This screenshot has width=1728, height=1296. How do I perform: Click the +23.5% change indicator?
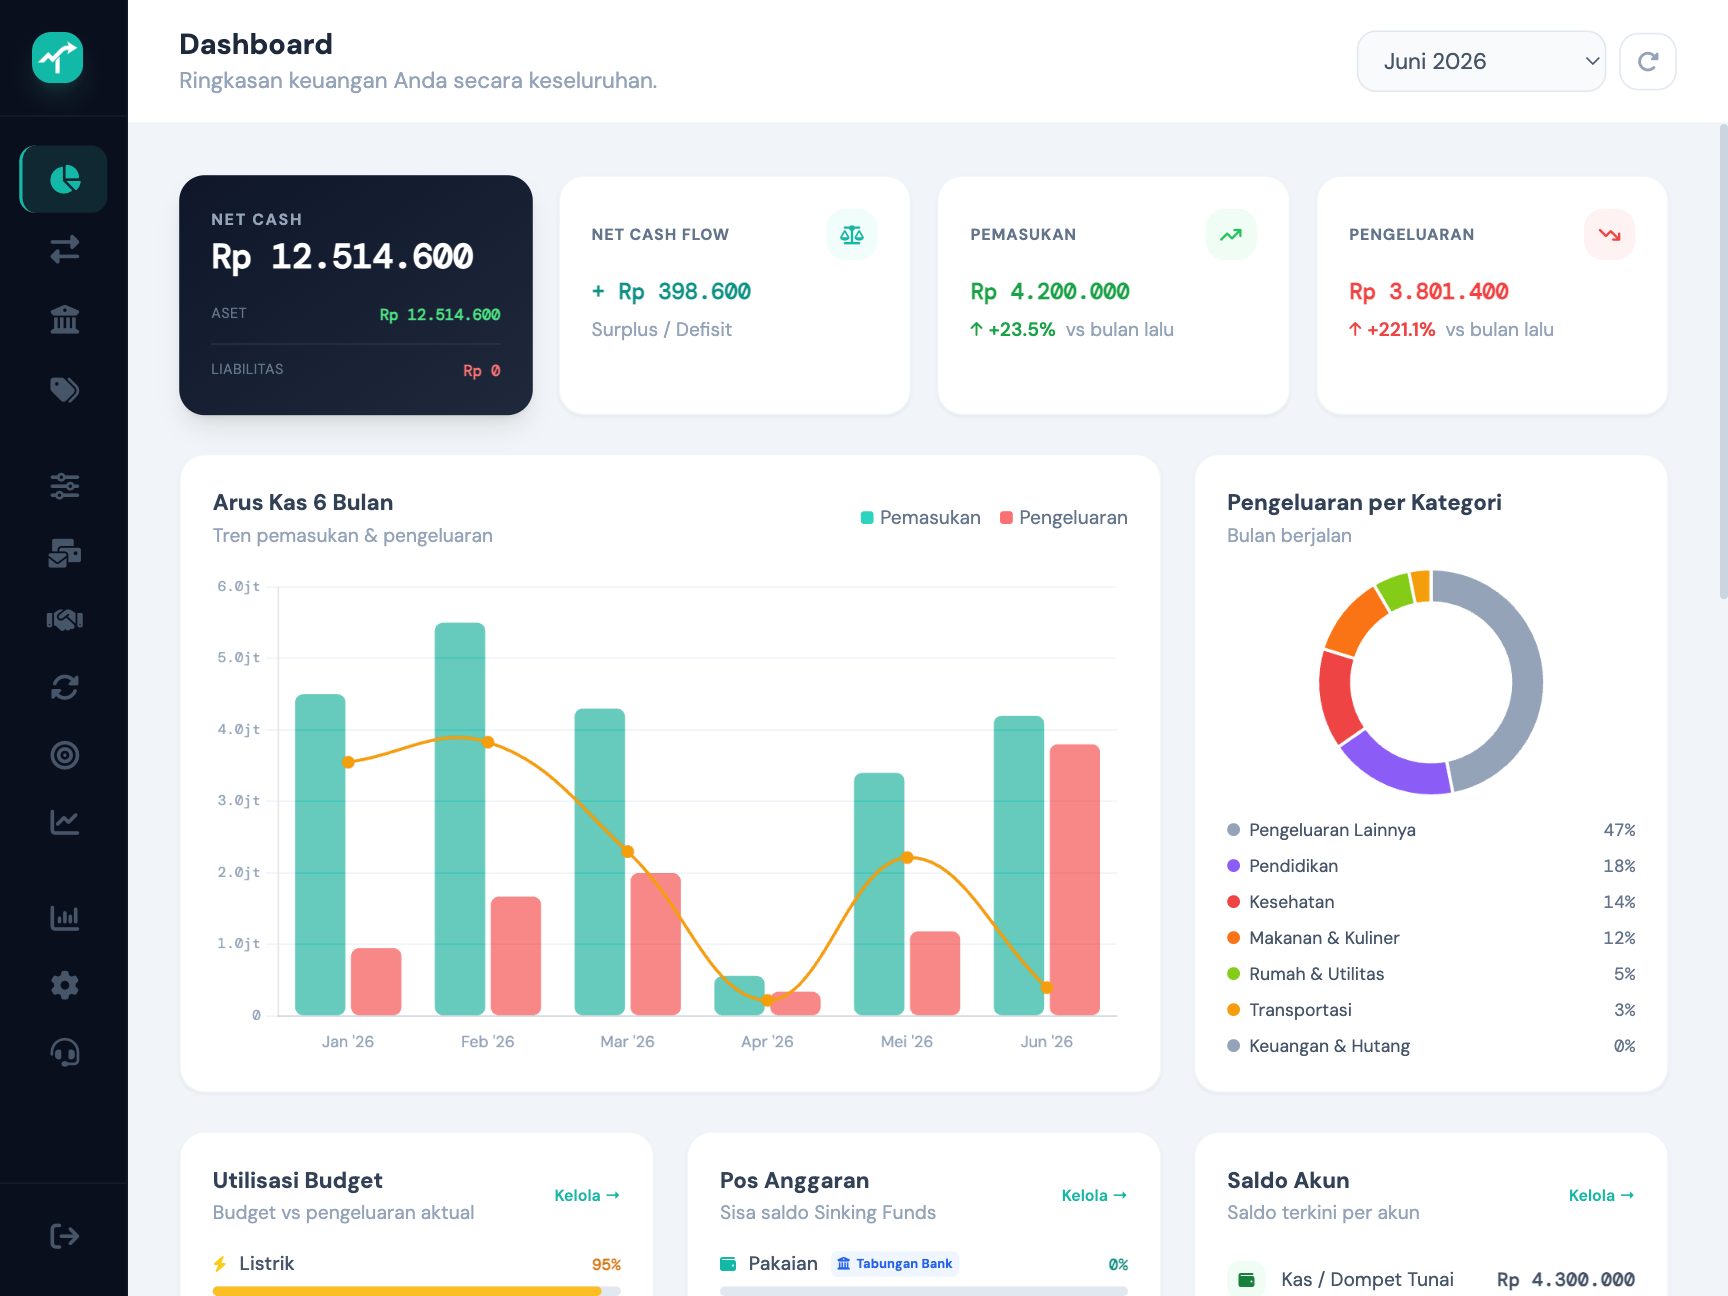1012,330
